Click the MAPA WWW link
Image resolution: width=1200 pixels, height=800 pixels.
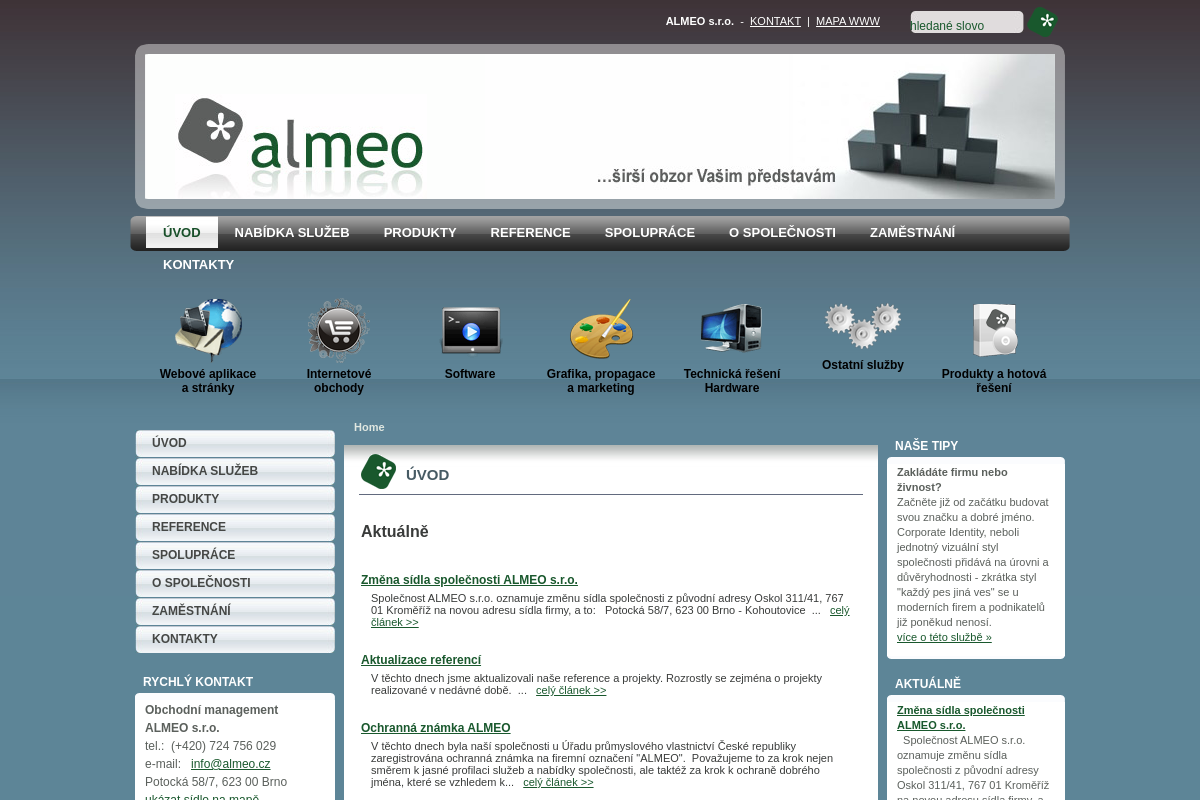point(848,21)
